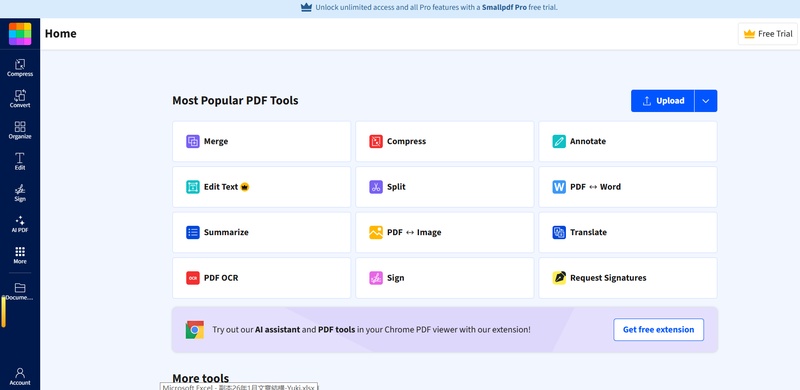Open Sign in the left sidebar
The image size is (800, 390).
pos(20,193)
